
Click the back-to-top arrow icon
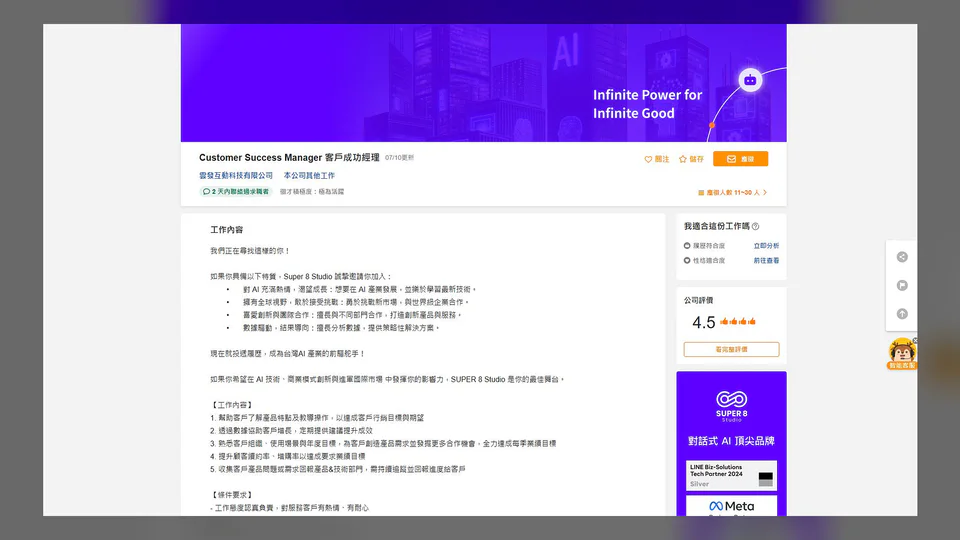pos(902,313)
